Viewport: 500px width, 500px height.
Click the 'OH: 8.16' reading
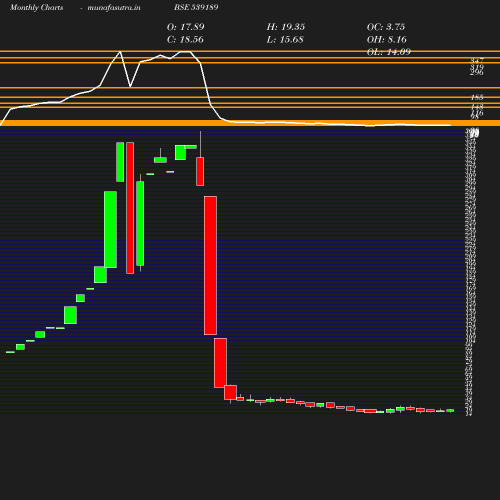pos(387,39)
